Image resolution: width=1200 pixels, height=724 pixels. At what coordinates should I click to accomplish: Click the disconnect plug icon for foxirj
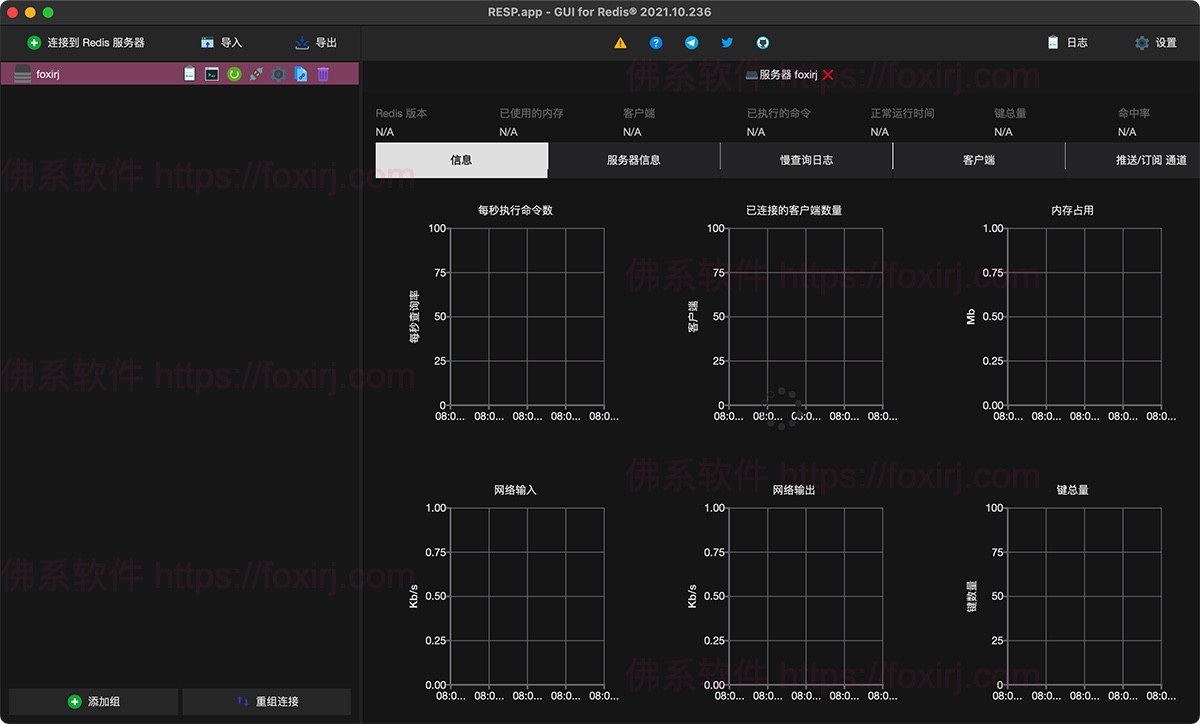[256, 74]
